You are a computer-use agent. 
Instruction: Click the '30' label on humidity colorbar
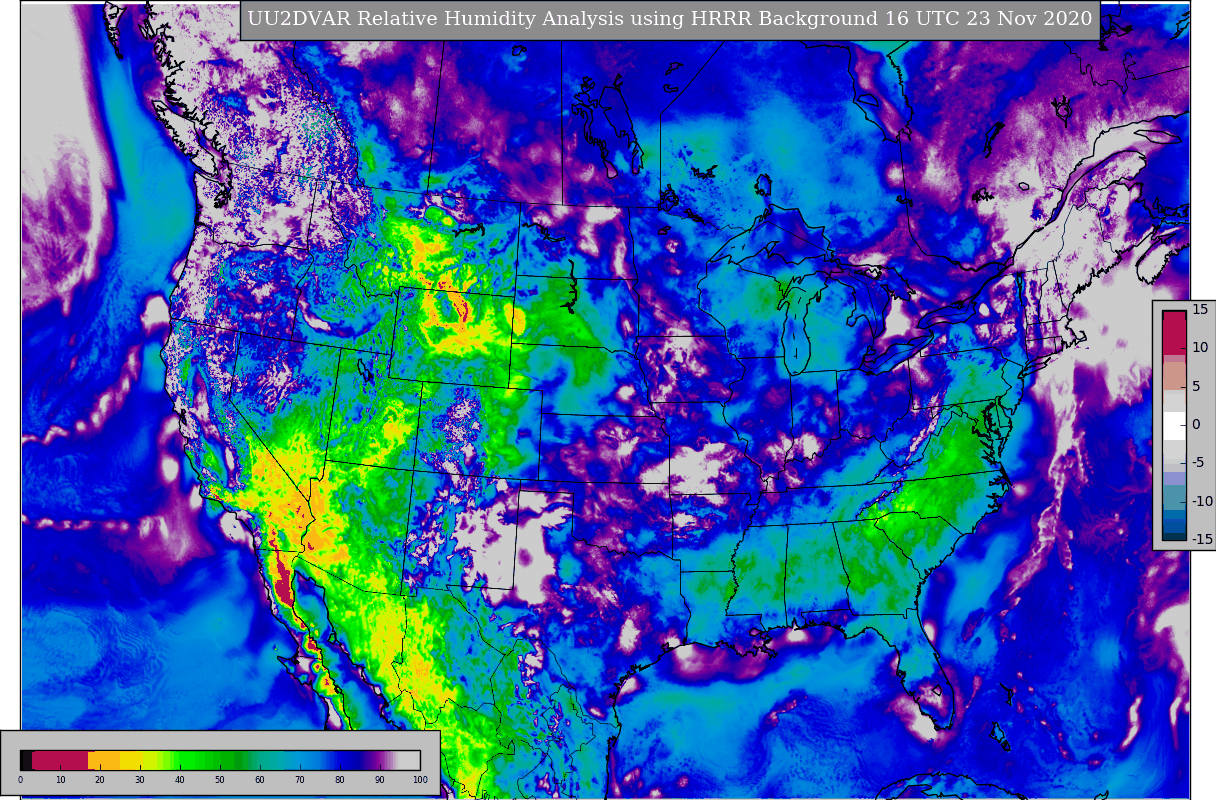(x=140, y=780)
